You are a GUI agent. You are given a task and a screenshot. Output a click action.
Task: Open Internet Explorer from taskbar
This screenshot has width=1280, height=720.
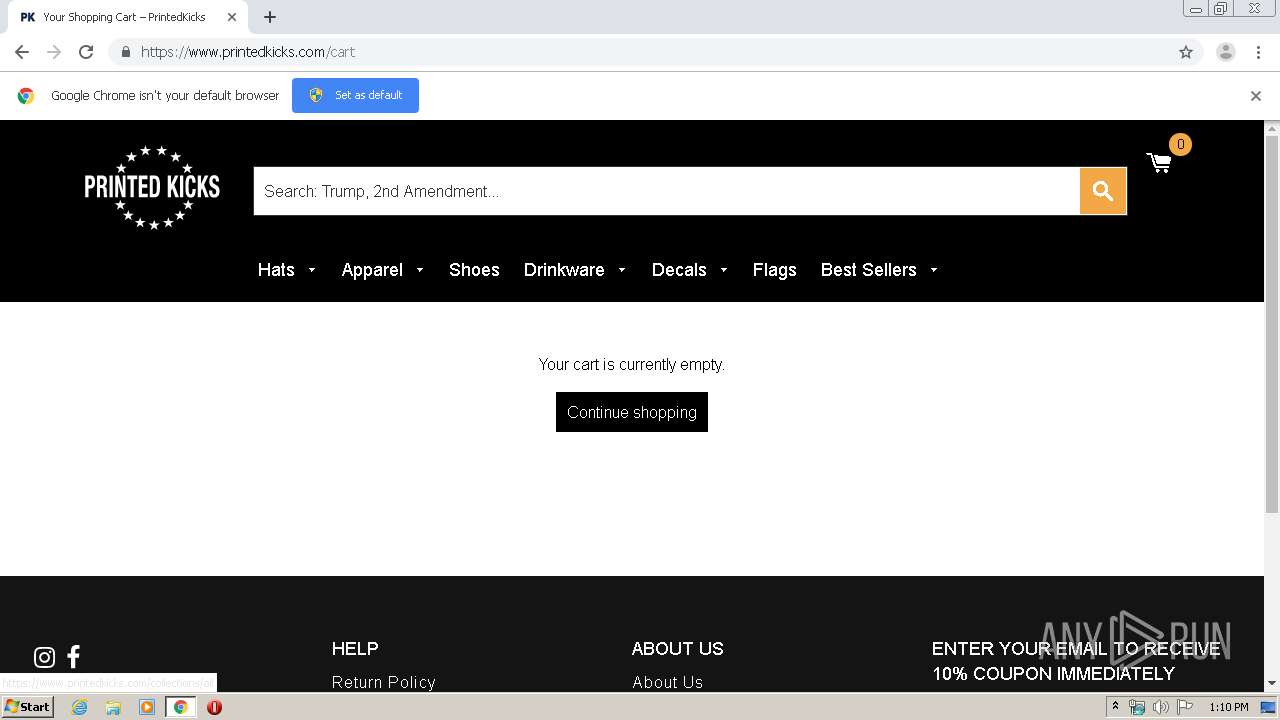(x=79, y=707)
